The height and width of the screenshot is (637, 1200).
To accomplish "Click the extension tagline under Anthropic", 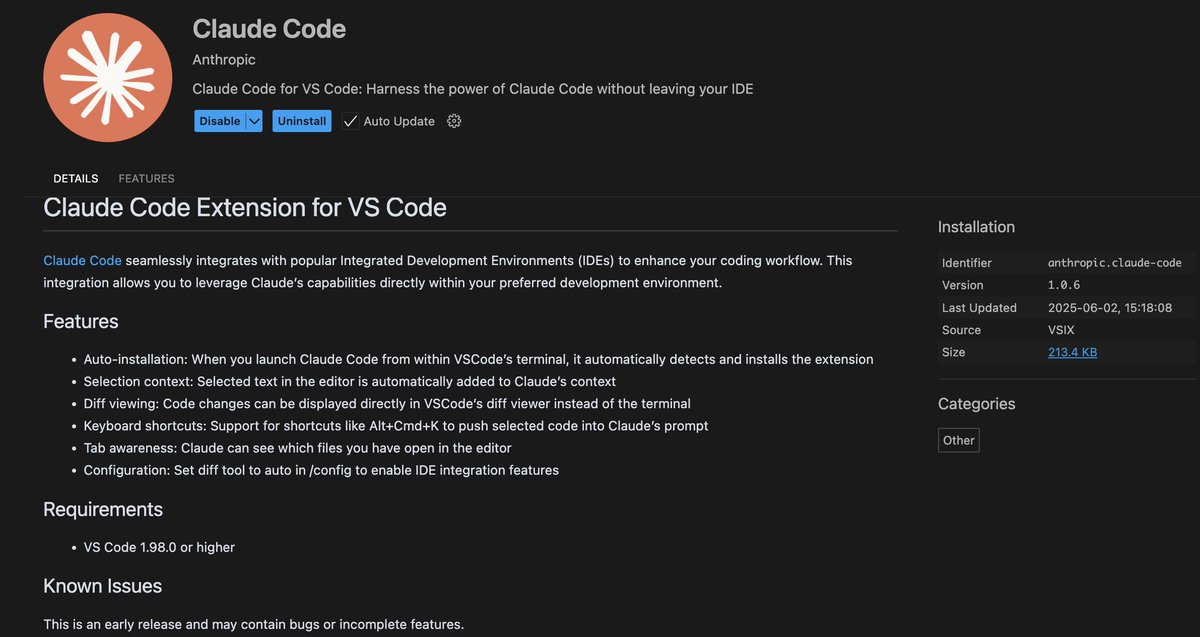I will [x=473, y=89].
